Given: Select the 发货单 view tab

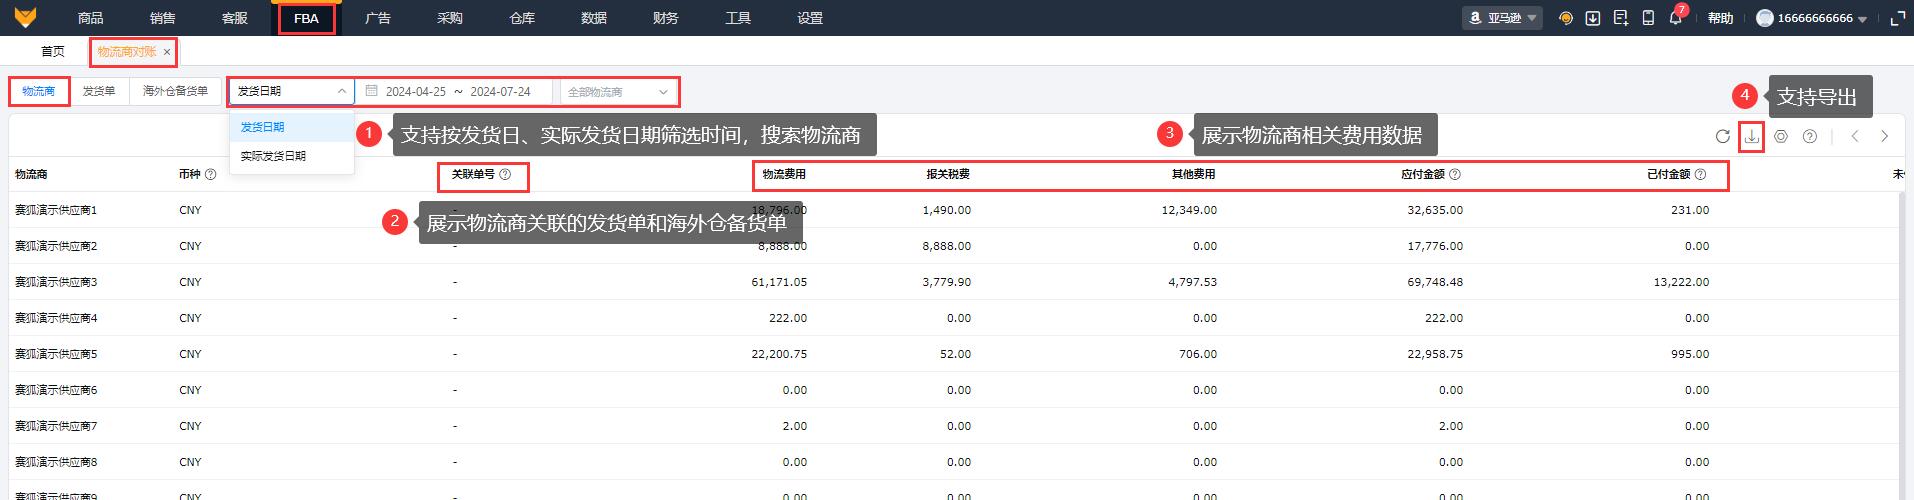Looking at the screenshot, I should pyautogui.click(x=99, y=91).
